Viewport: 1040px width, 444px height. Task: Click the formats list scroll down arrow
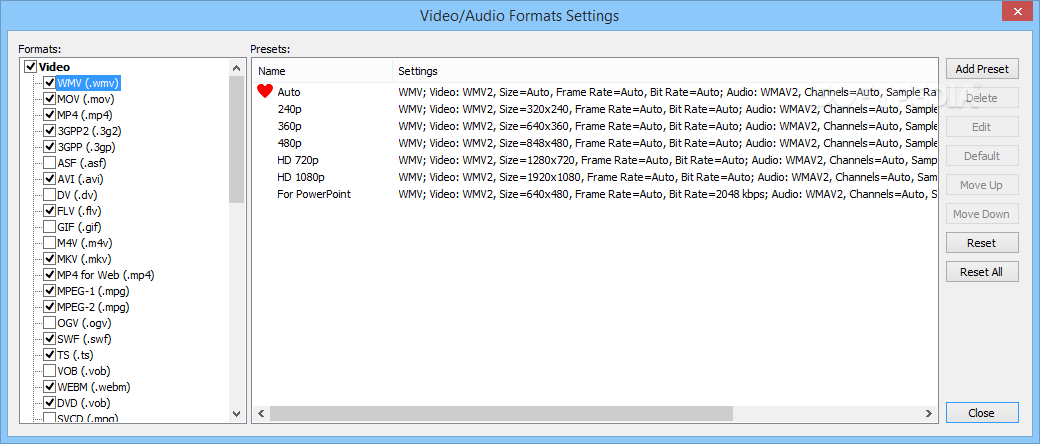[x=237, y=413]
